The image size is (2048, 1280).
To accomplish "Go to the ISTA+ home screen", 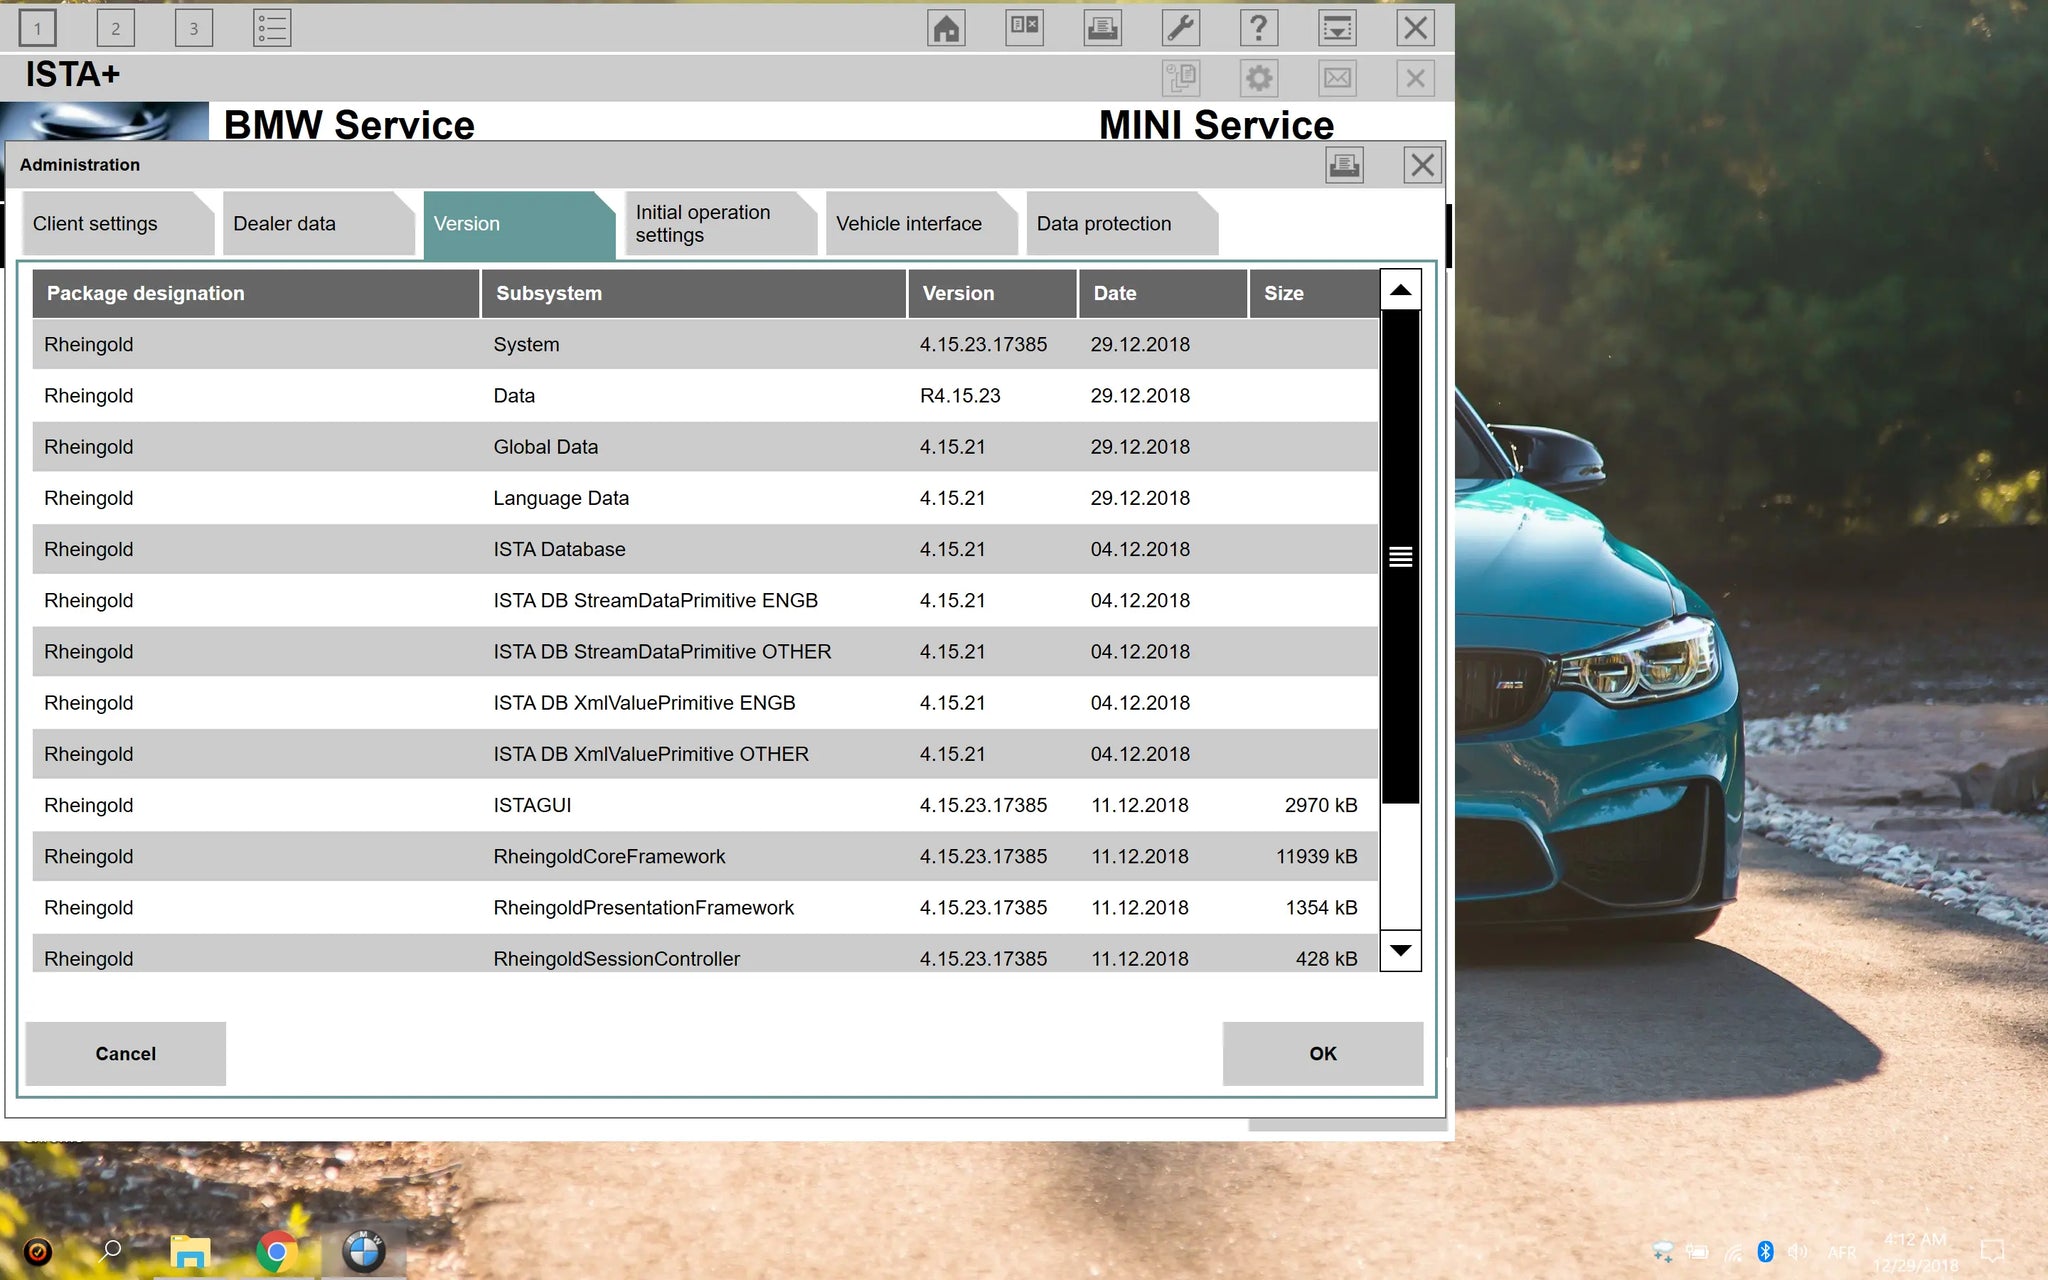I will (946, 28).
